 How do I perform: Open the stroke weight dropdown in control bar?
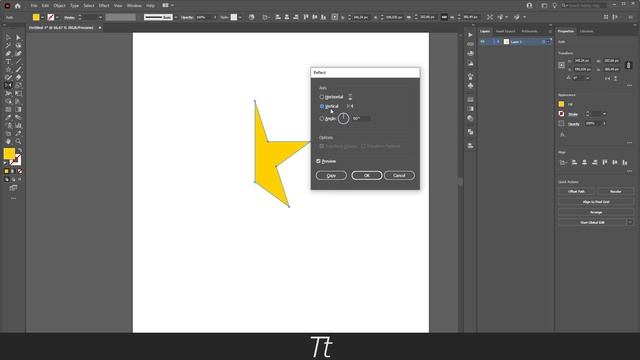click(x=100, y=17)
